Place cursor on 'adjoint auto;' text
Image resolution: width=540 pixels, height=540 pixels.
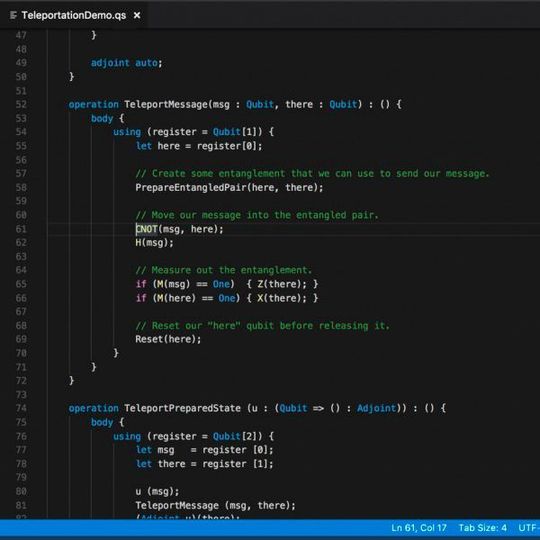[126, 63]
